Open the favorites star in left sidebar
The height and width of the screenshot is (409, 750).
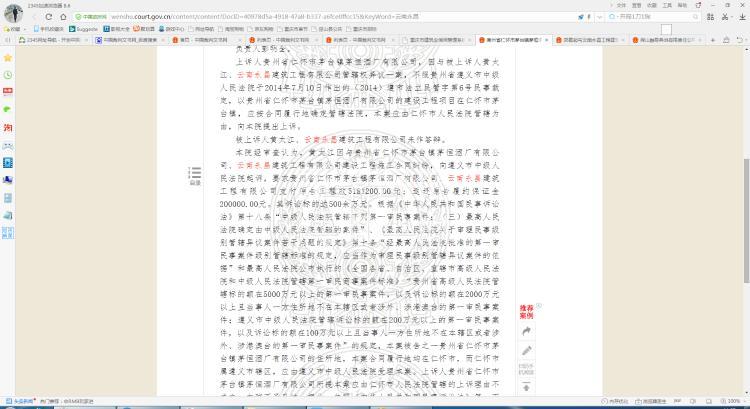[x=8, y=58]
